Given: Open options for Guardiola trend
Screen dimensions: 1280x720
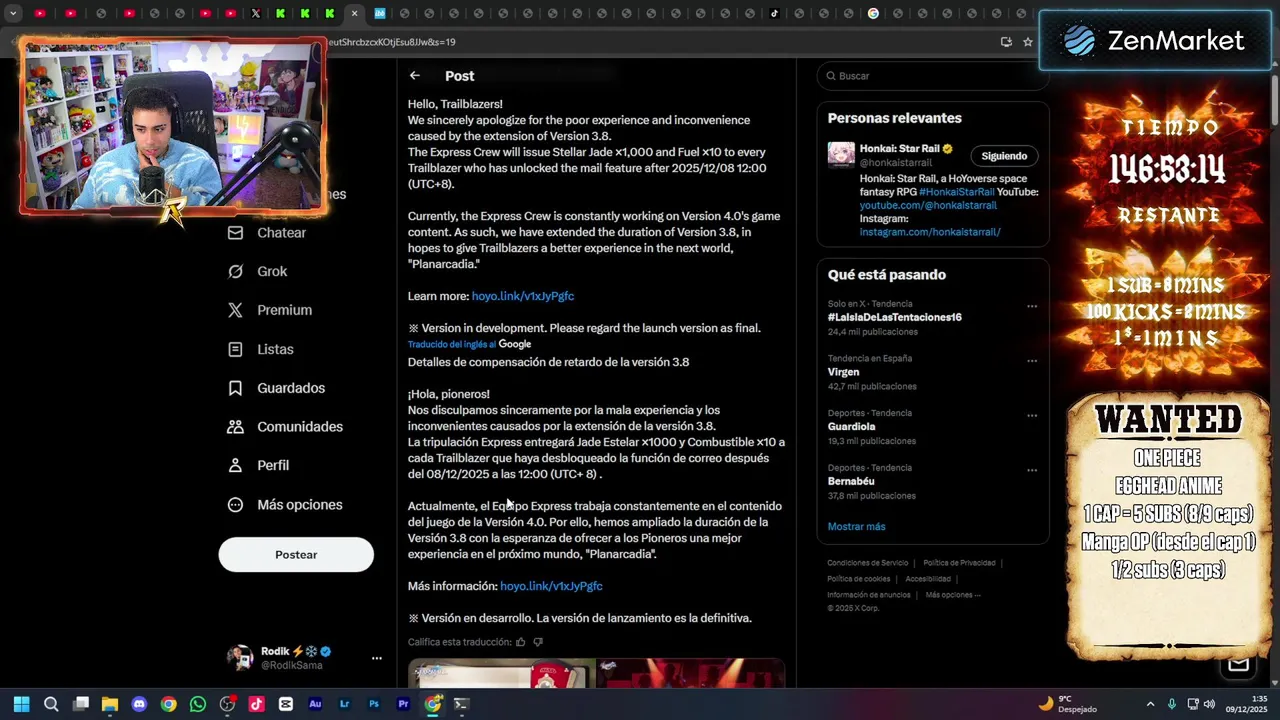Looking at the screenshot, I should point(1032,416).
